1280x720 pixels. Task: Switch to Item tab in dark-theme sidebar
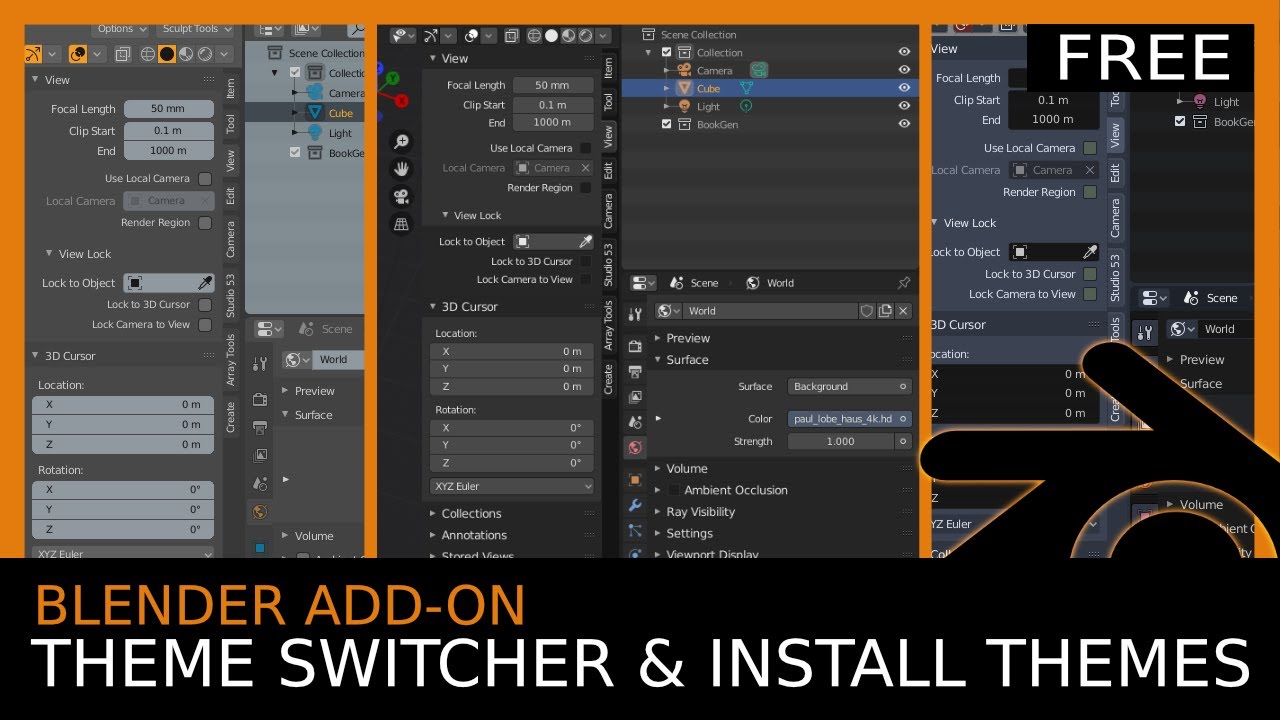608,67
